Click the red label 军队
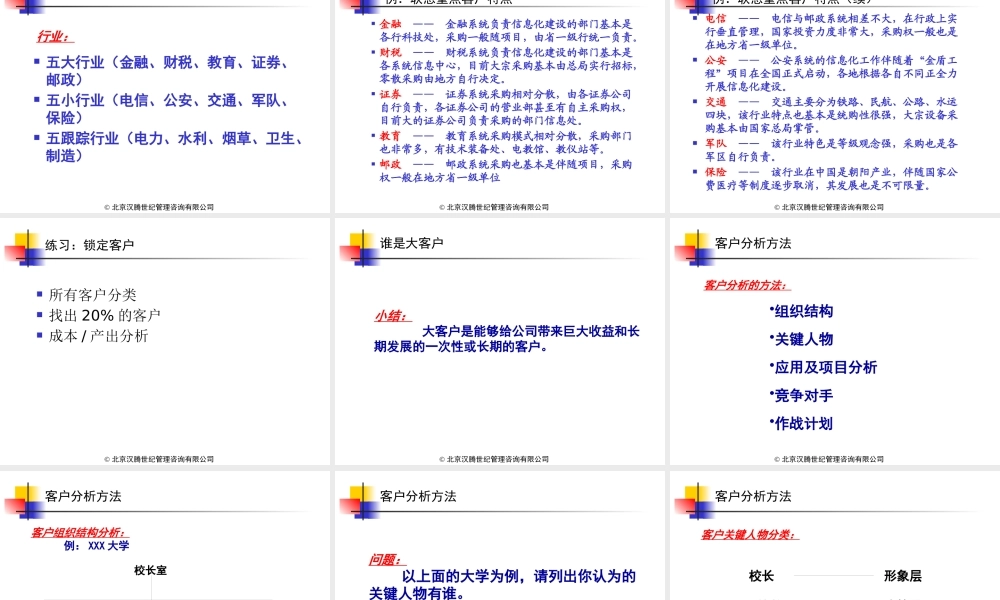 [716, 143]
